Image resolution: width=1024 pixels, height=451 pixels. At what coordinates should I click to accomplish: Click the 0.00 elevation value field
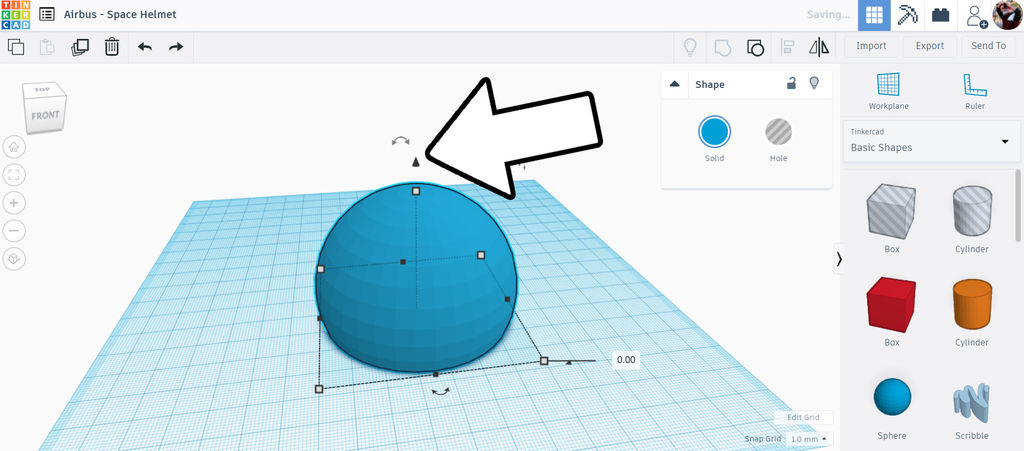coord(626,360)
